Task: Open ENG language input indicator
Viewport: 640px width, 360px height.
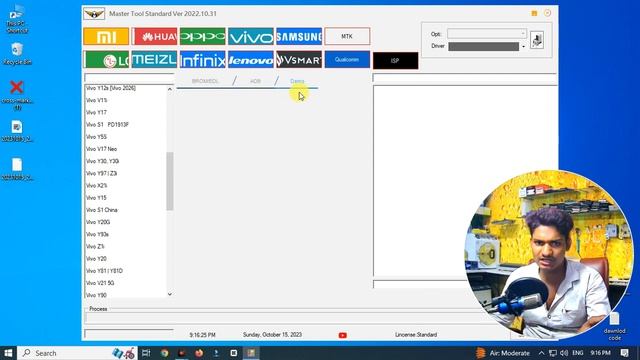Action: point(578,353)
